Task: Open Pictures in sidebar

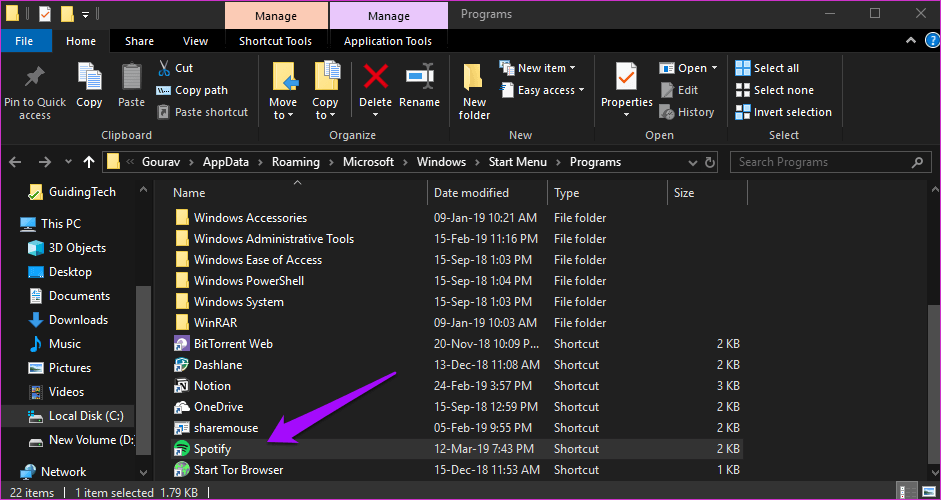Action: (60, 368)
